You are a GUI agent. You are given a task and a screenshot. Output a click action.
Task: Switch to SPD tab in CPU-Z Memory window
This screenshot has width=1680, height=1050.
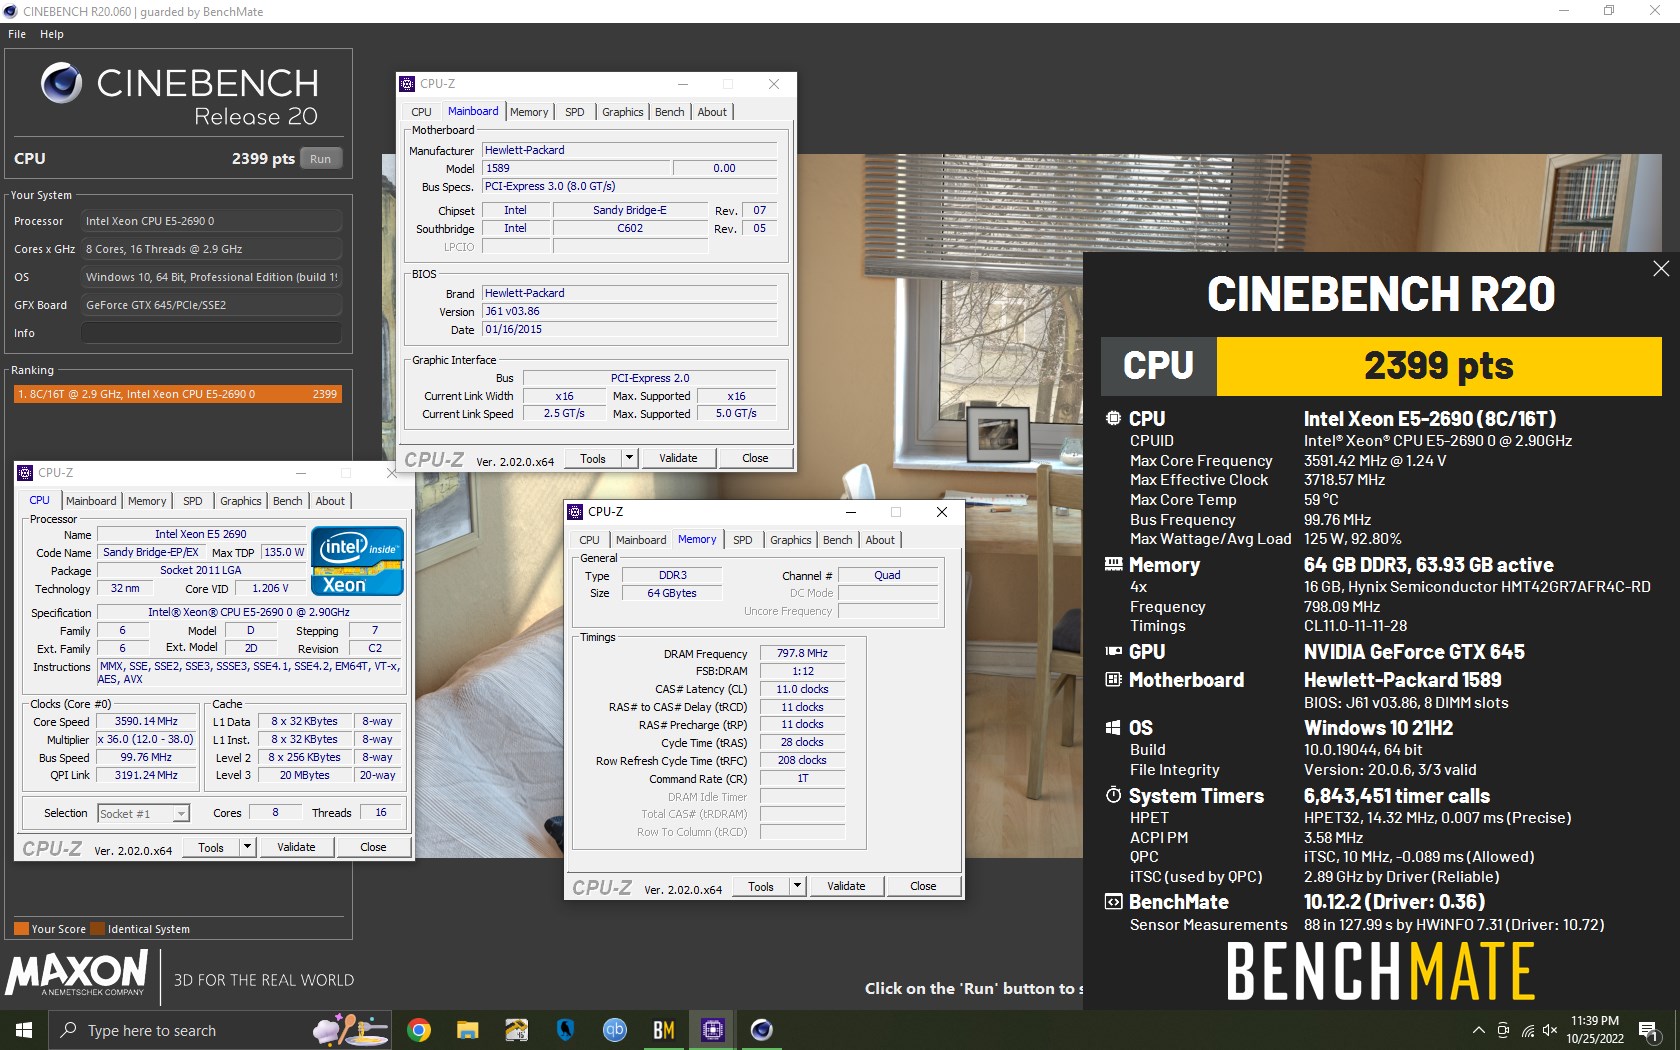(743, 540)
